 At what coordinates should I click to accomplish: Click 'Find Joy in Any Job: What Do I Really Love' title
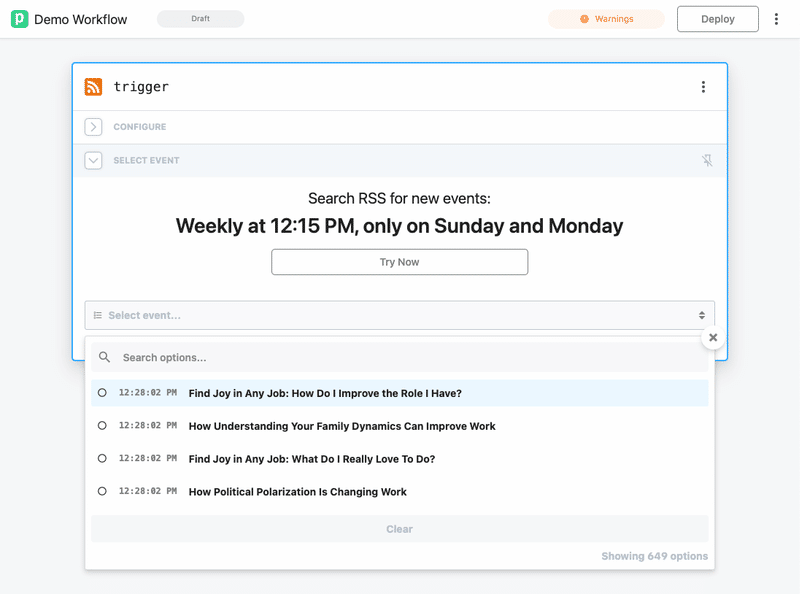tap(312, 459)
